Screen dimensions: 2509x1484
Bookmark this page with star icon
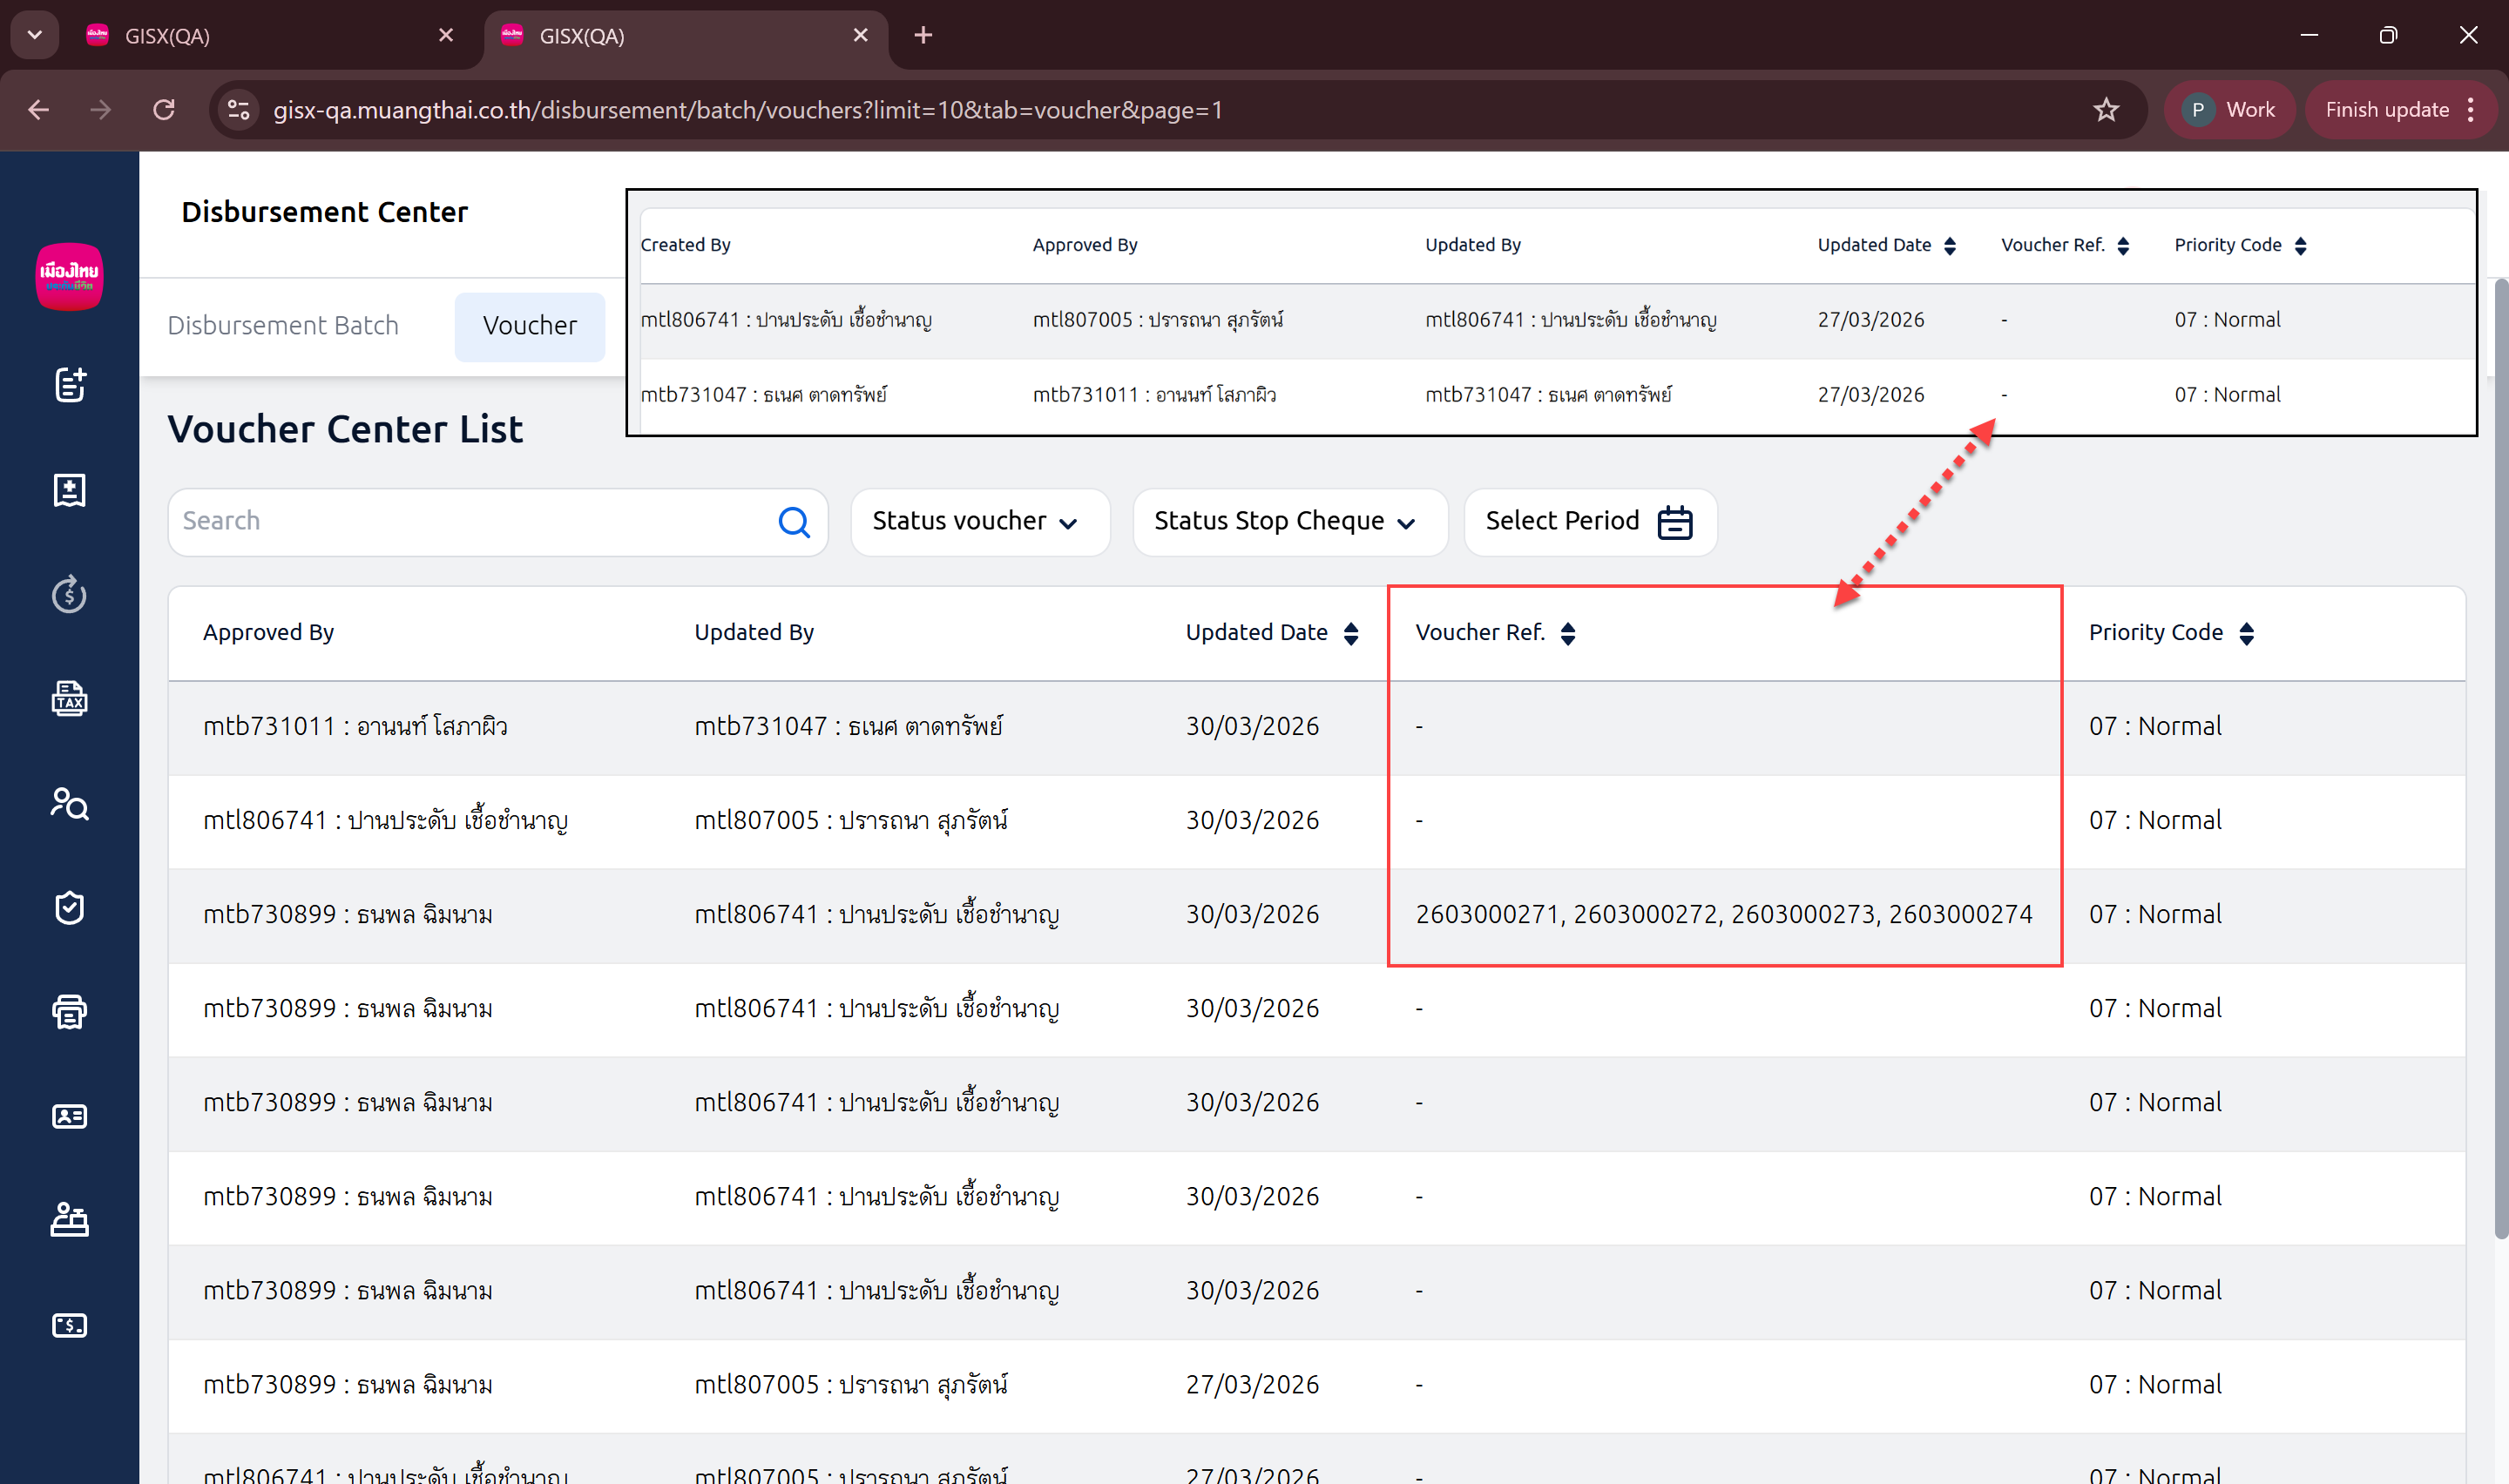point(2105,110)
